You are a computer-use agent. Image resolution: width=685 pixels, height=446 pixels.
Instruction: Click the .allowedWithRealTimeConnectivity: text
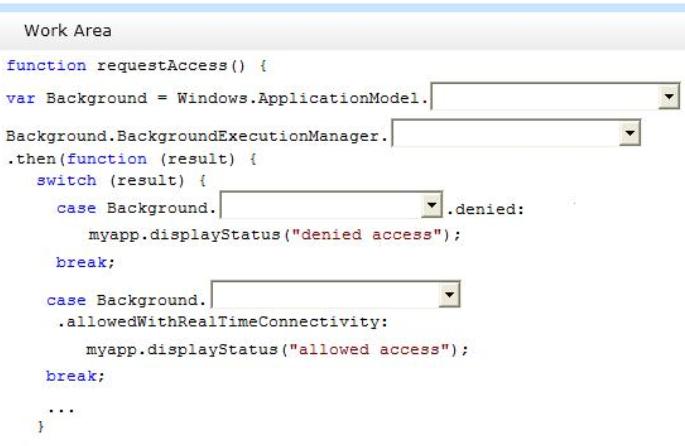pos(222,322)
